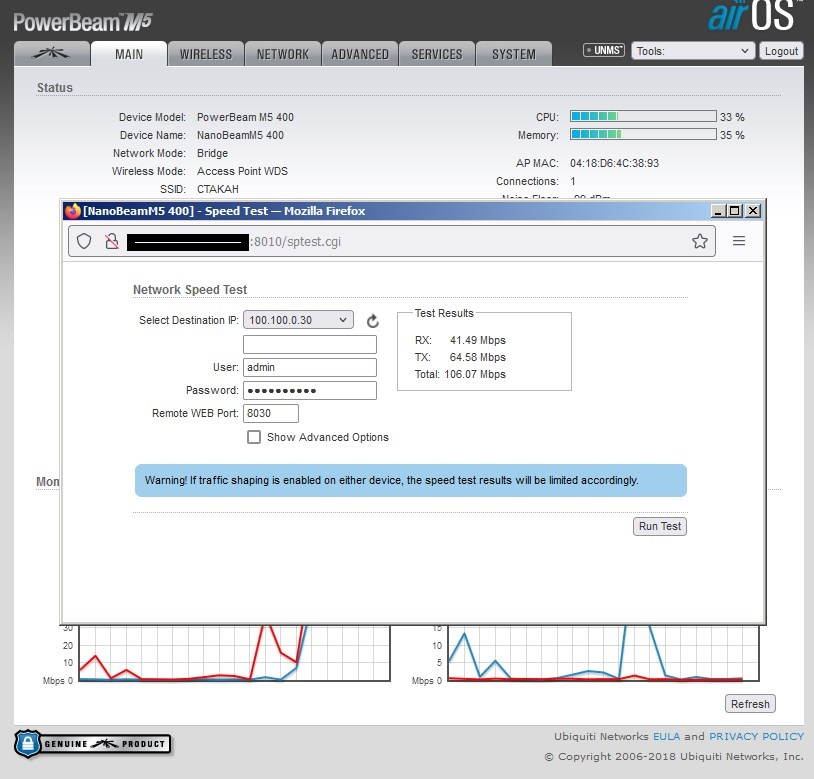Click the UNMS status button
Viewport: 814px width, 779px height.
pyautogui.click(x=604, y=50)
